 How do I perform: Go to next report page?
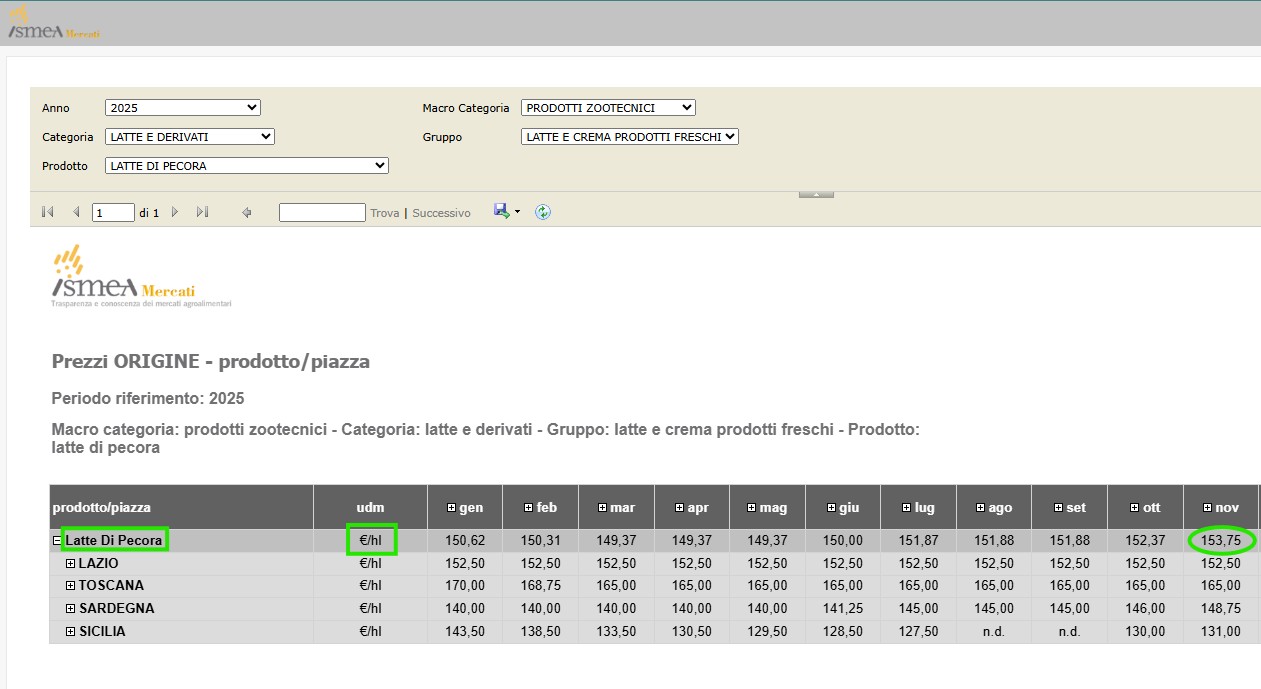175,212
